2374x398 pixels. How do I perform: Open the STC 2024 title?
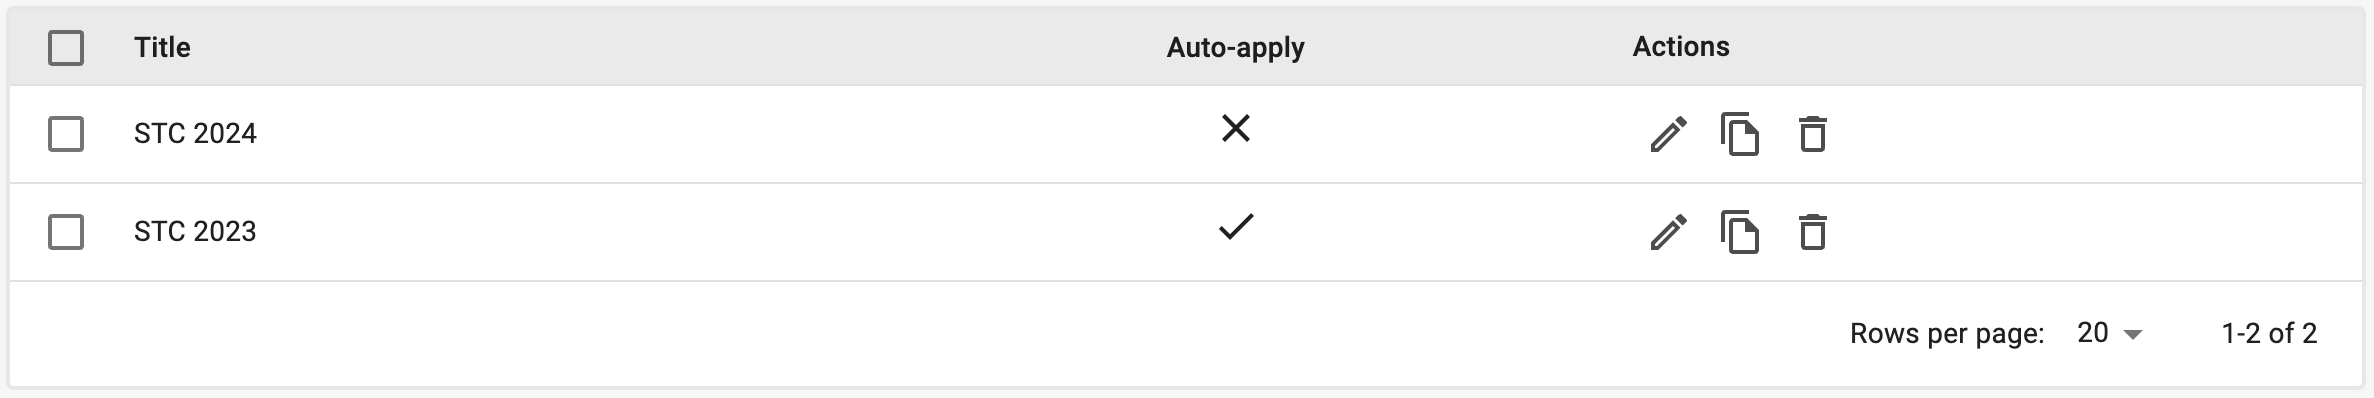coord(195,134)
